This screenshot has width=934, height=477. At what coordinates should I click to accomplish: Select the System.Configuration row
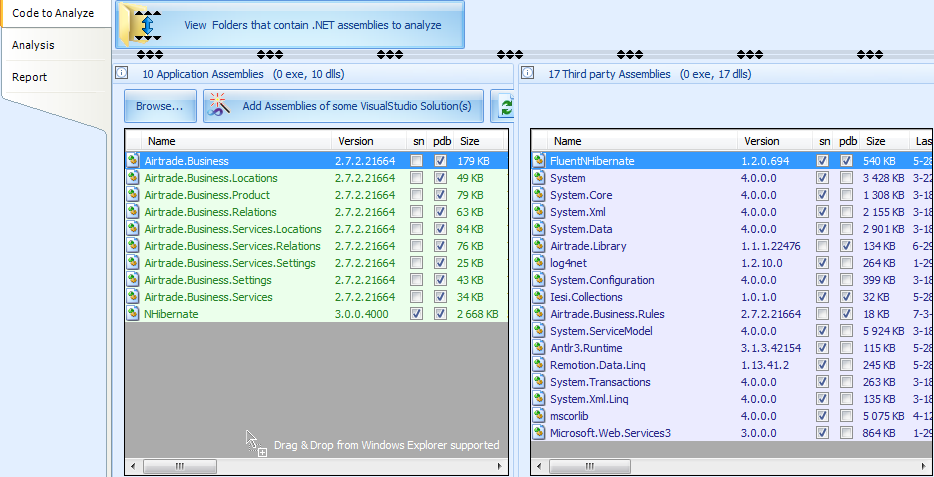click(733, 280)
